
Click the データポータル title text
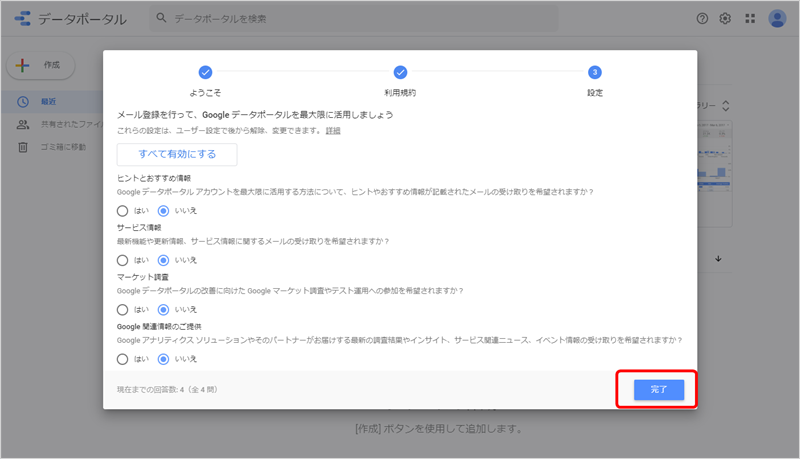83,19
